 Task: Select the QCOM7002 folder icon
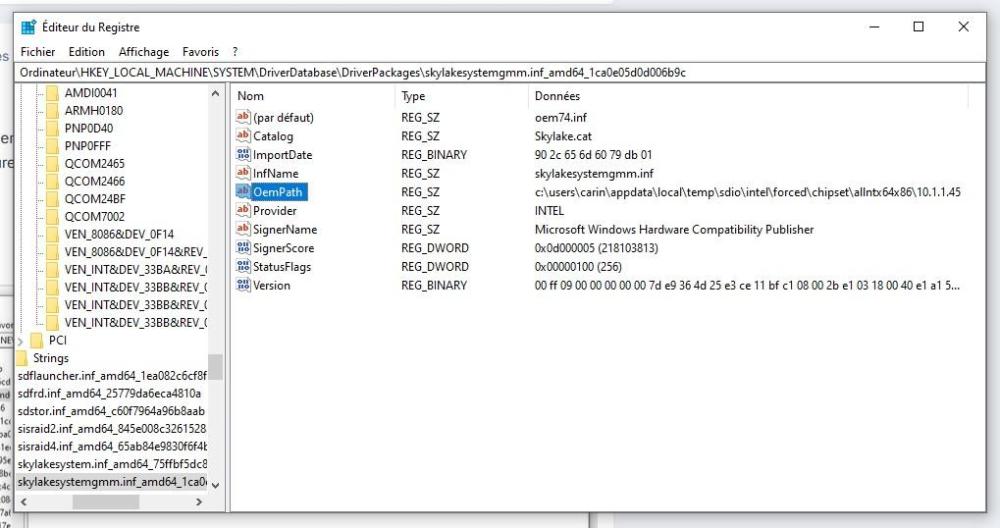52,217
